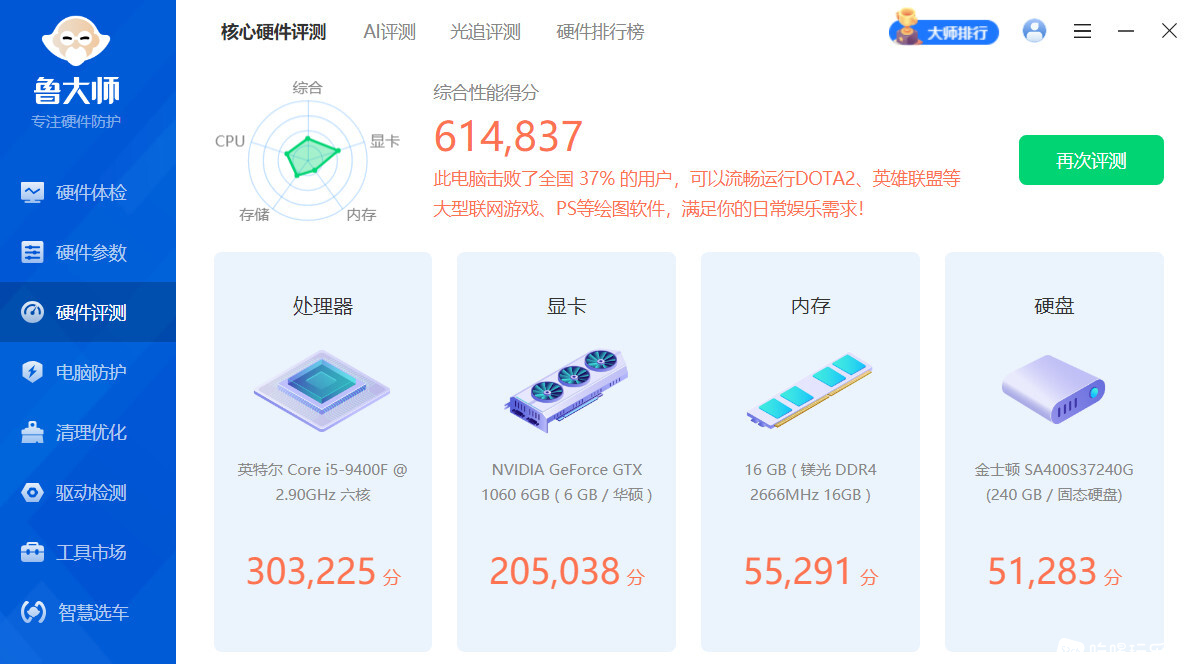Open the hamburger main menu
Screen dimensions: 1186x664
click(1082, 31)
